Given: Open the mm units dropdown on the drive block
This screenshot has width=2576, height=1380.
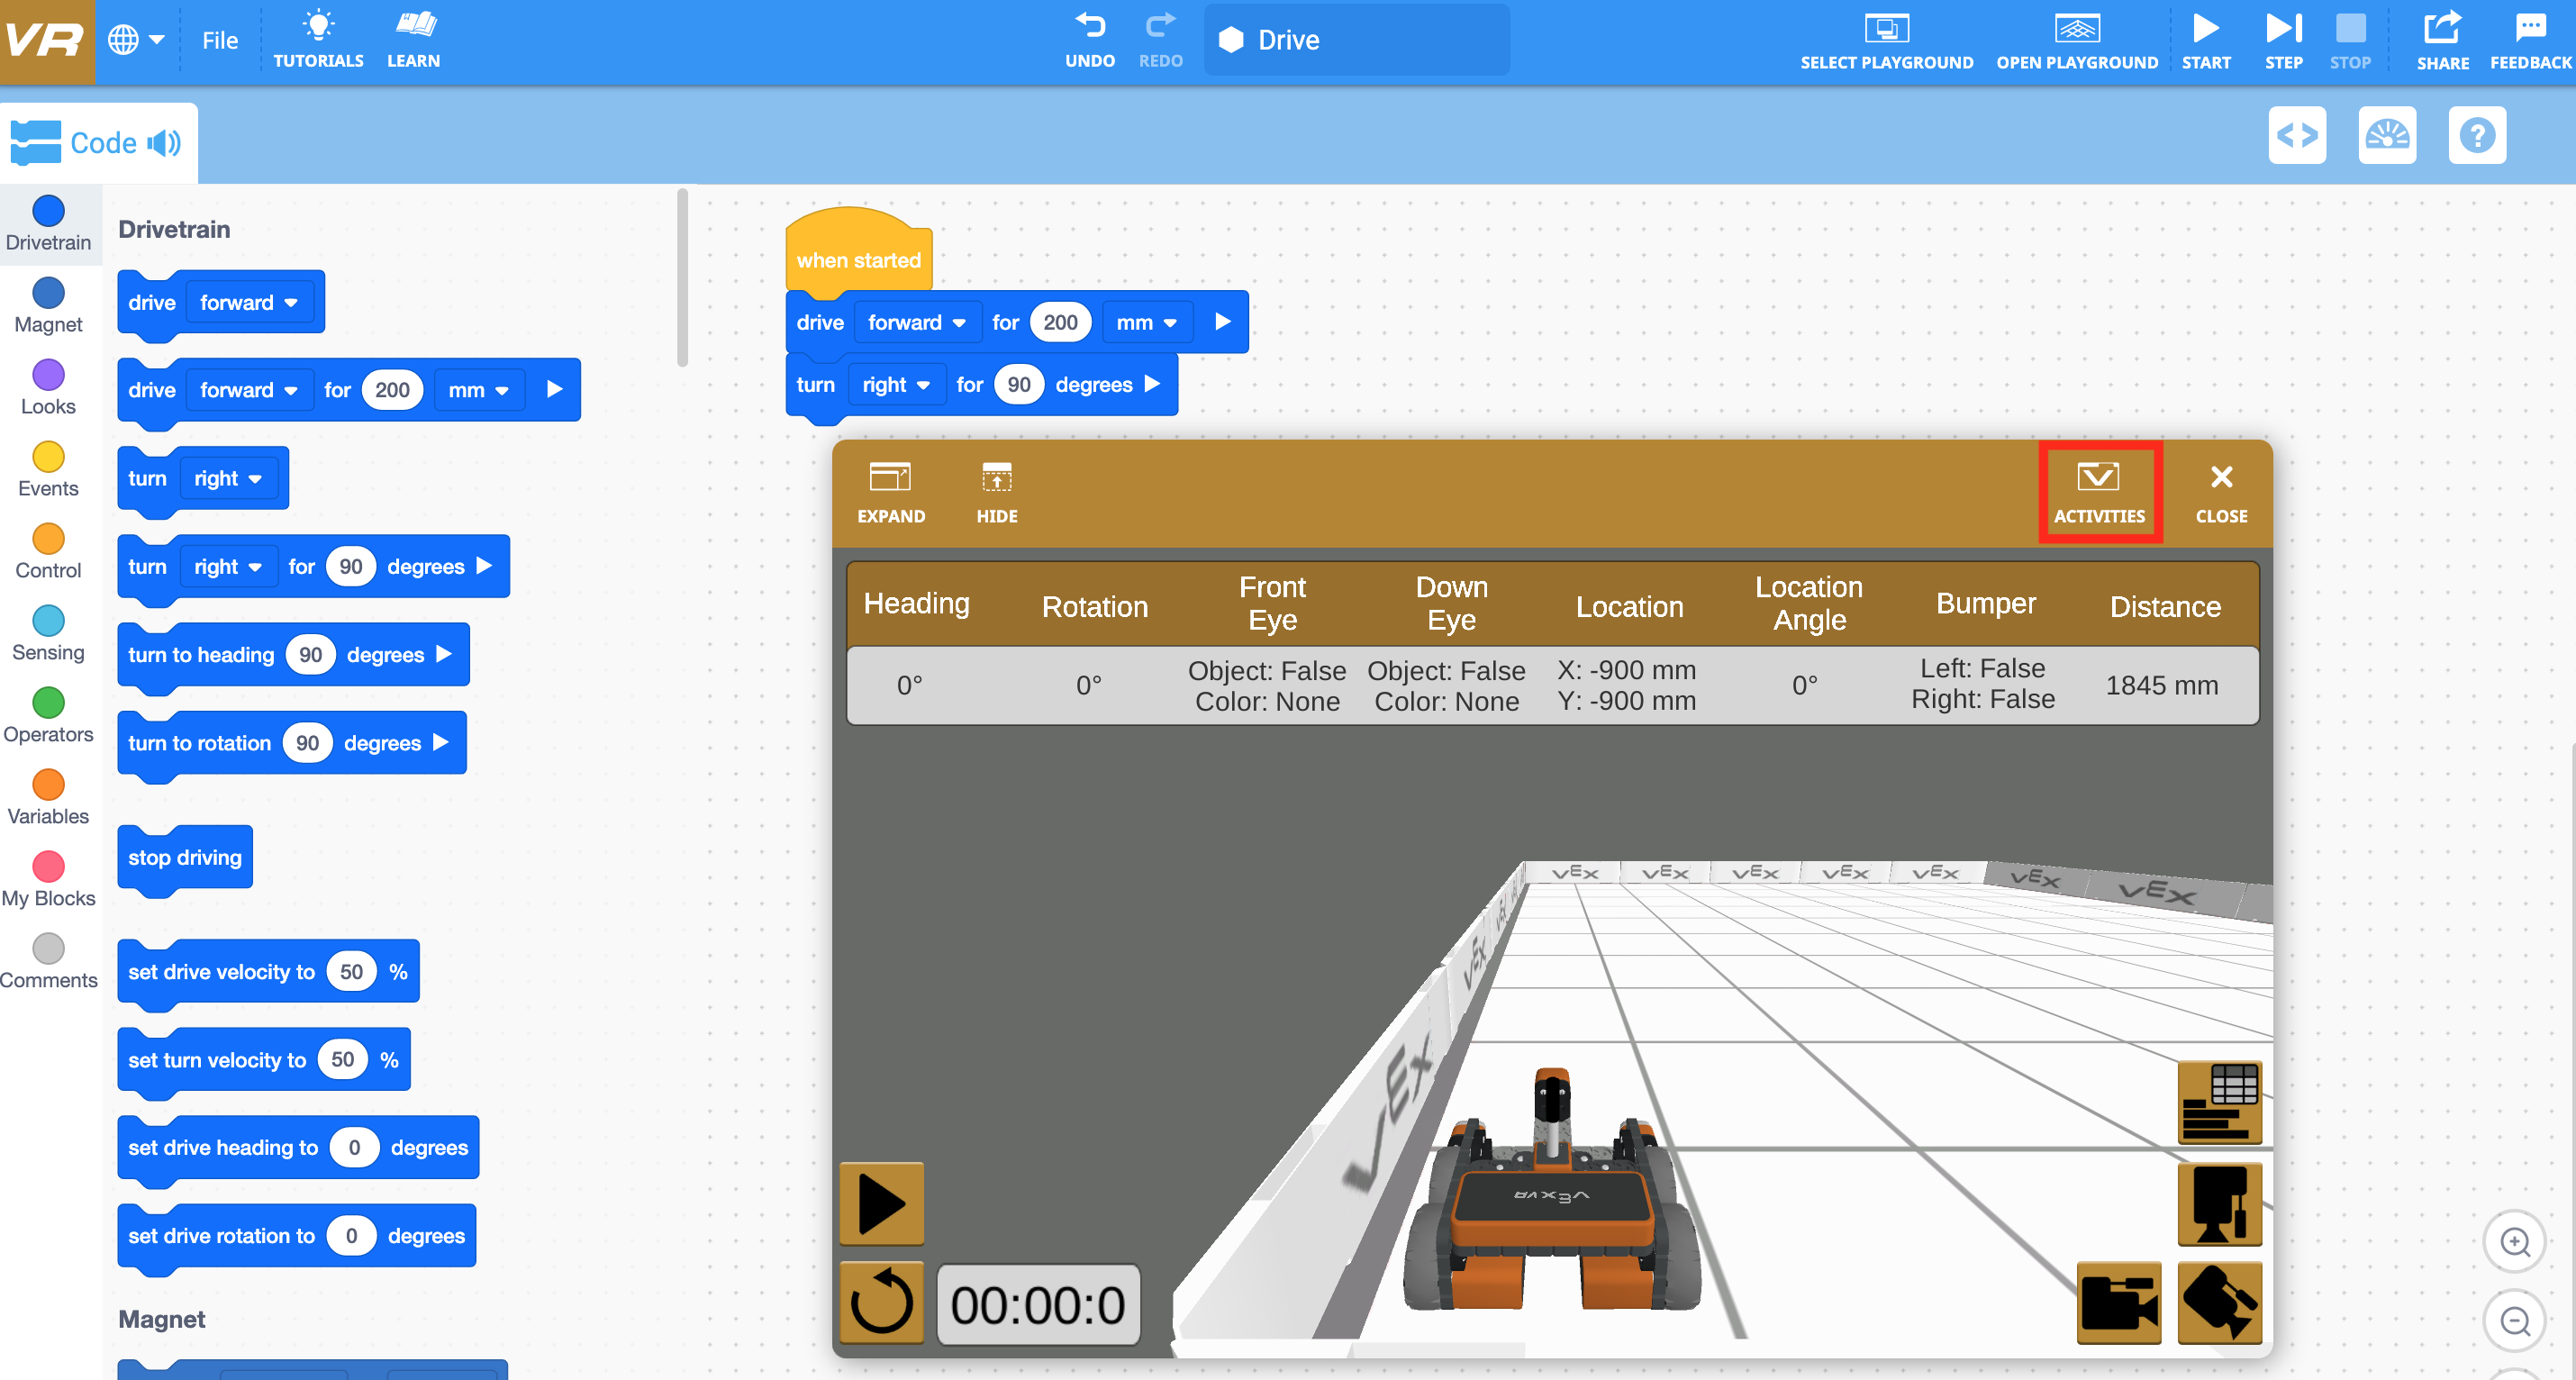Looking at the screenshot, I should [x=1146, y=322].
